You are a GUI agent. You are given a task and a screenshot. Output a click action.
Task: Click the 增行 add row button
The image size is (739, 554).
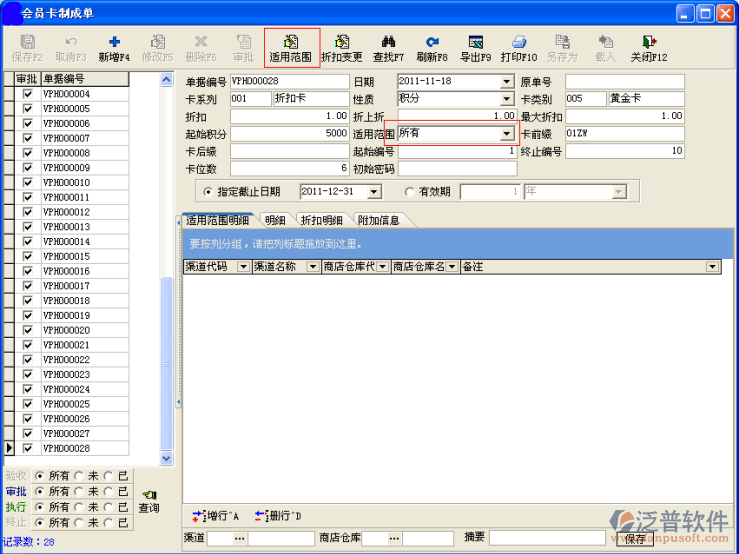216,516
